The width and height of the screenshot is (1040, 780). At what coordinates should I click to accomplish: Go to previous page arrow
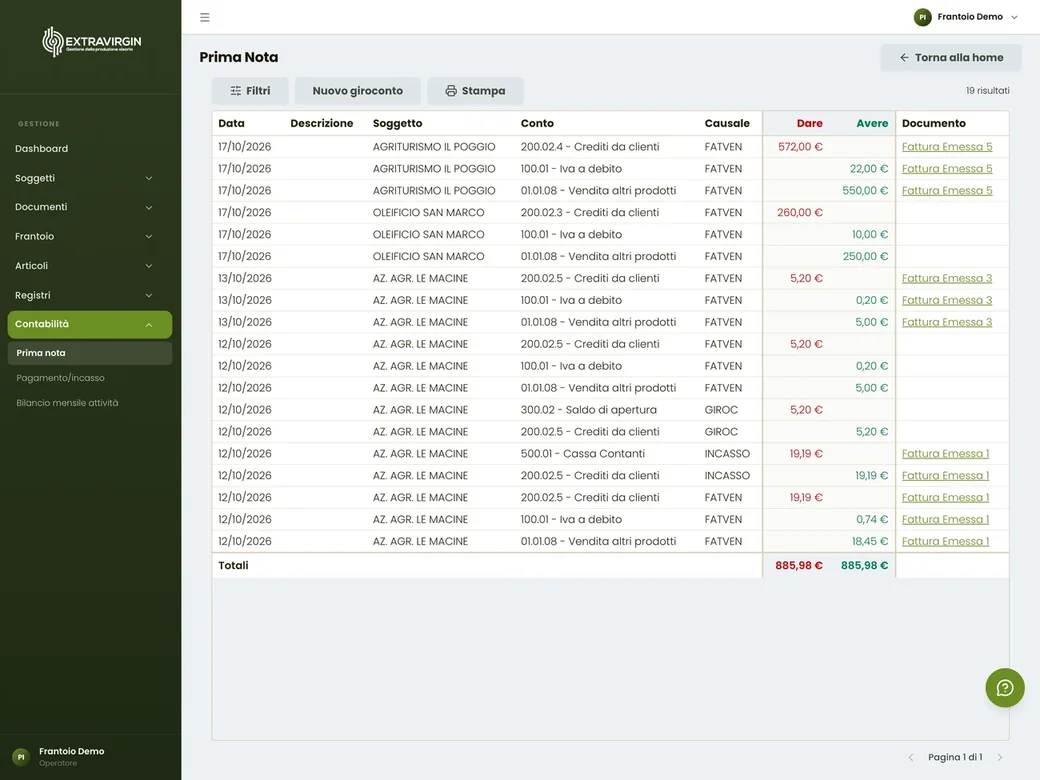pos(911,757)
